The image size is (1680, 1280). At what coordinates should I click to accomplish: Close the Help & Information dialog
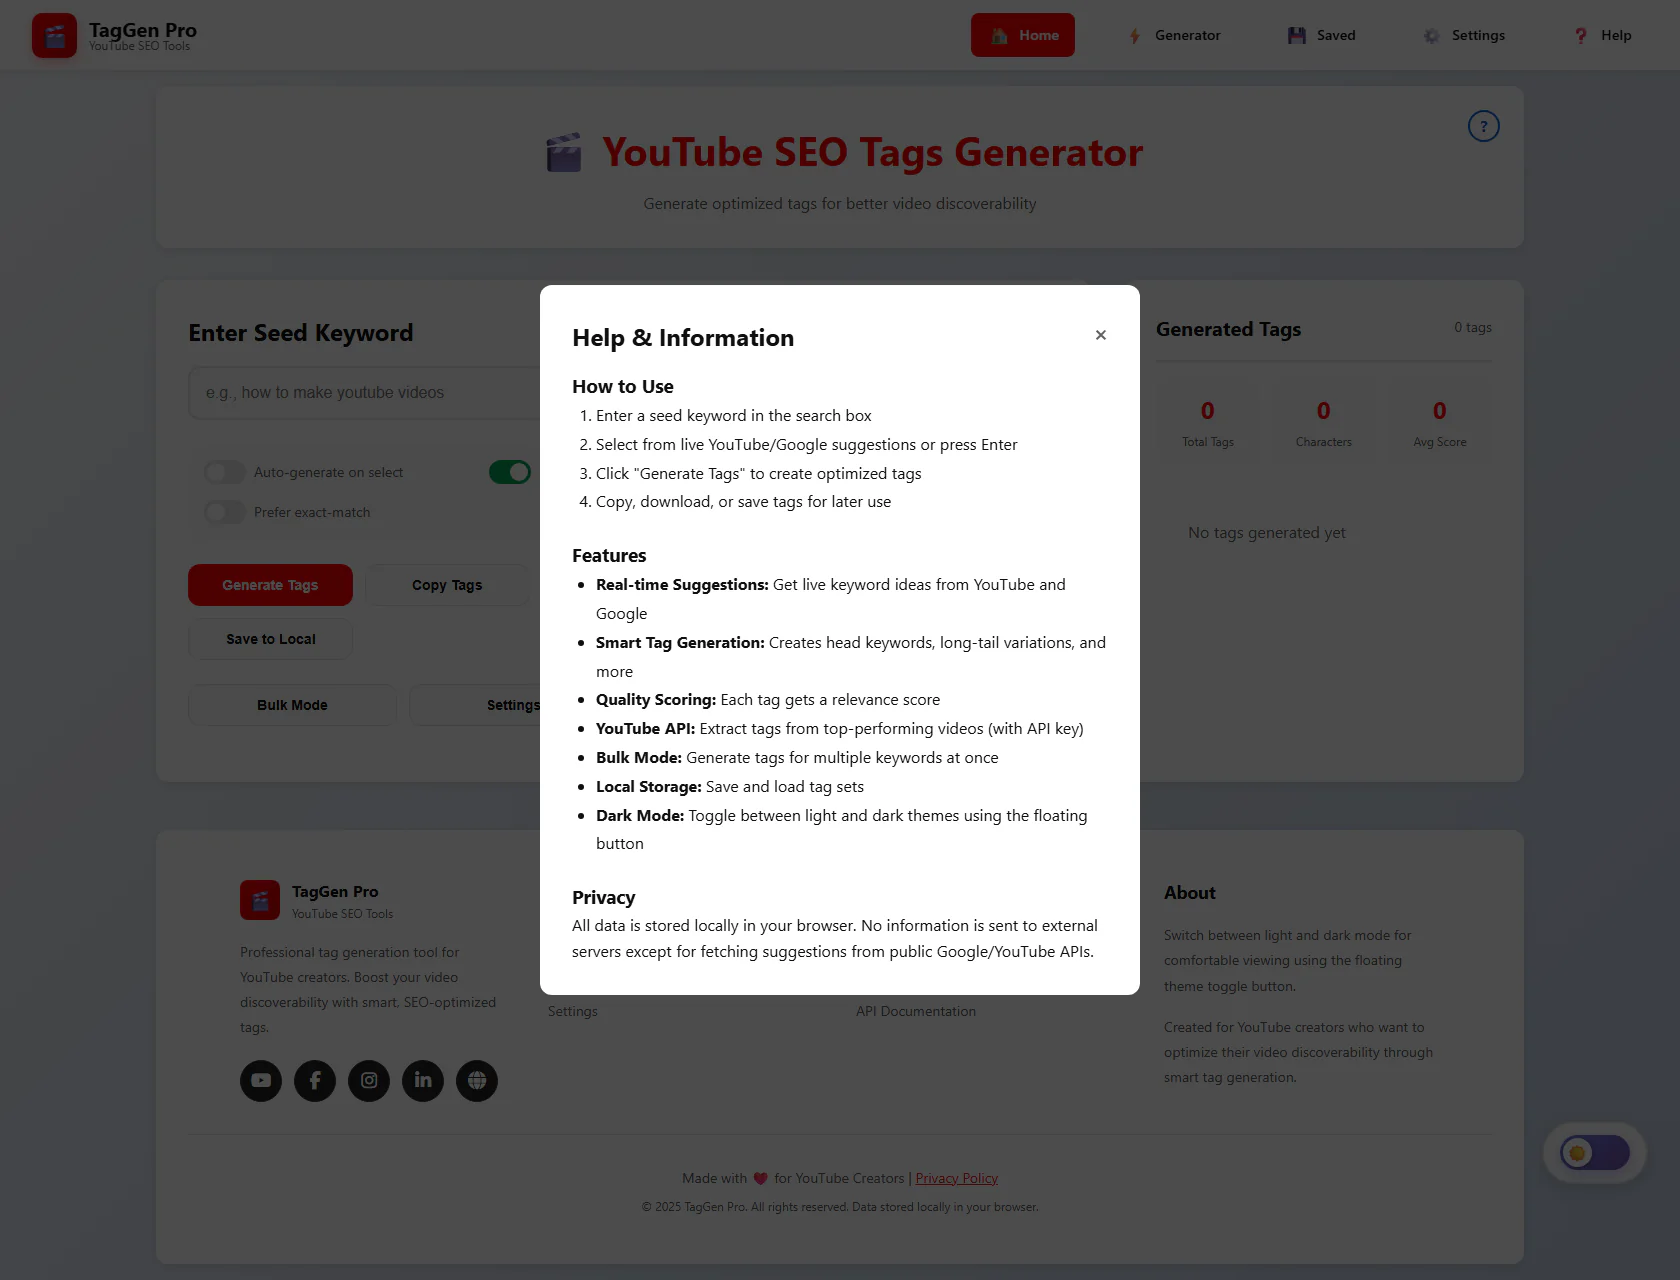(1100, 335)
